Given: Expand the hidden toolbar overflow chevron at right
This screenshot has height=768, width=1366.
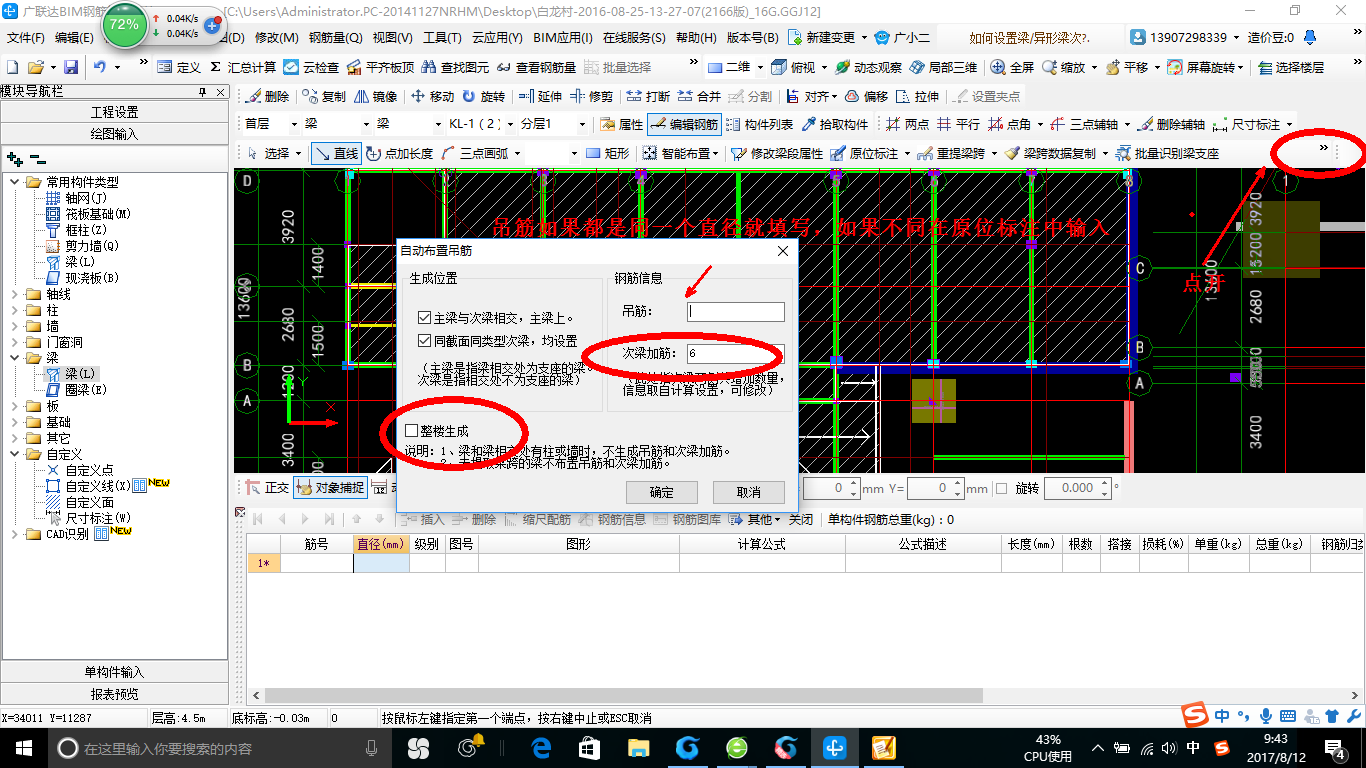Looking at the screenshot, I should click(x=1324, y=148).
